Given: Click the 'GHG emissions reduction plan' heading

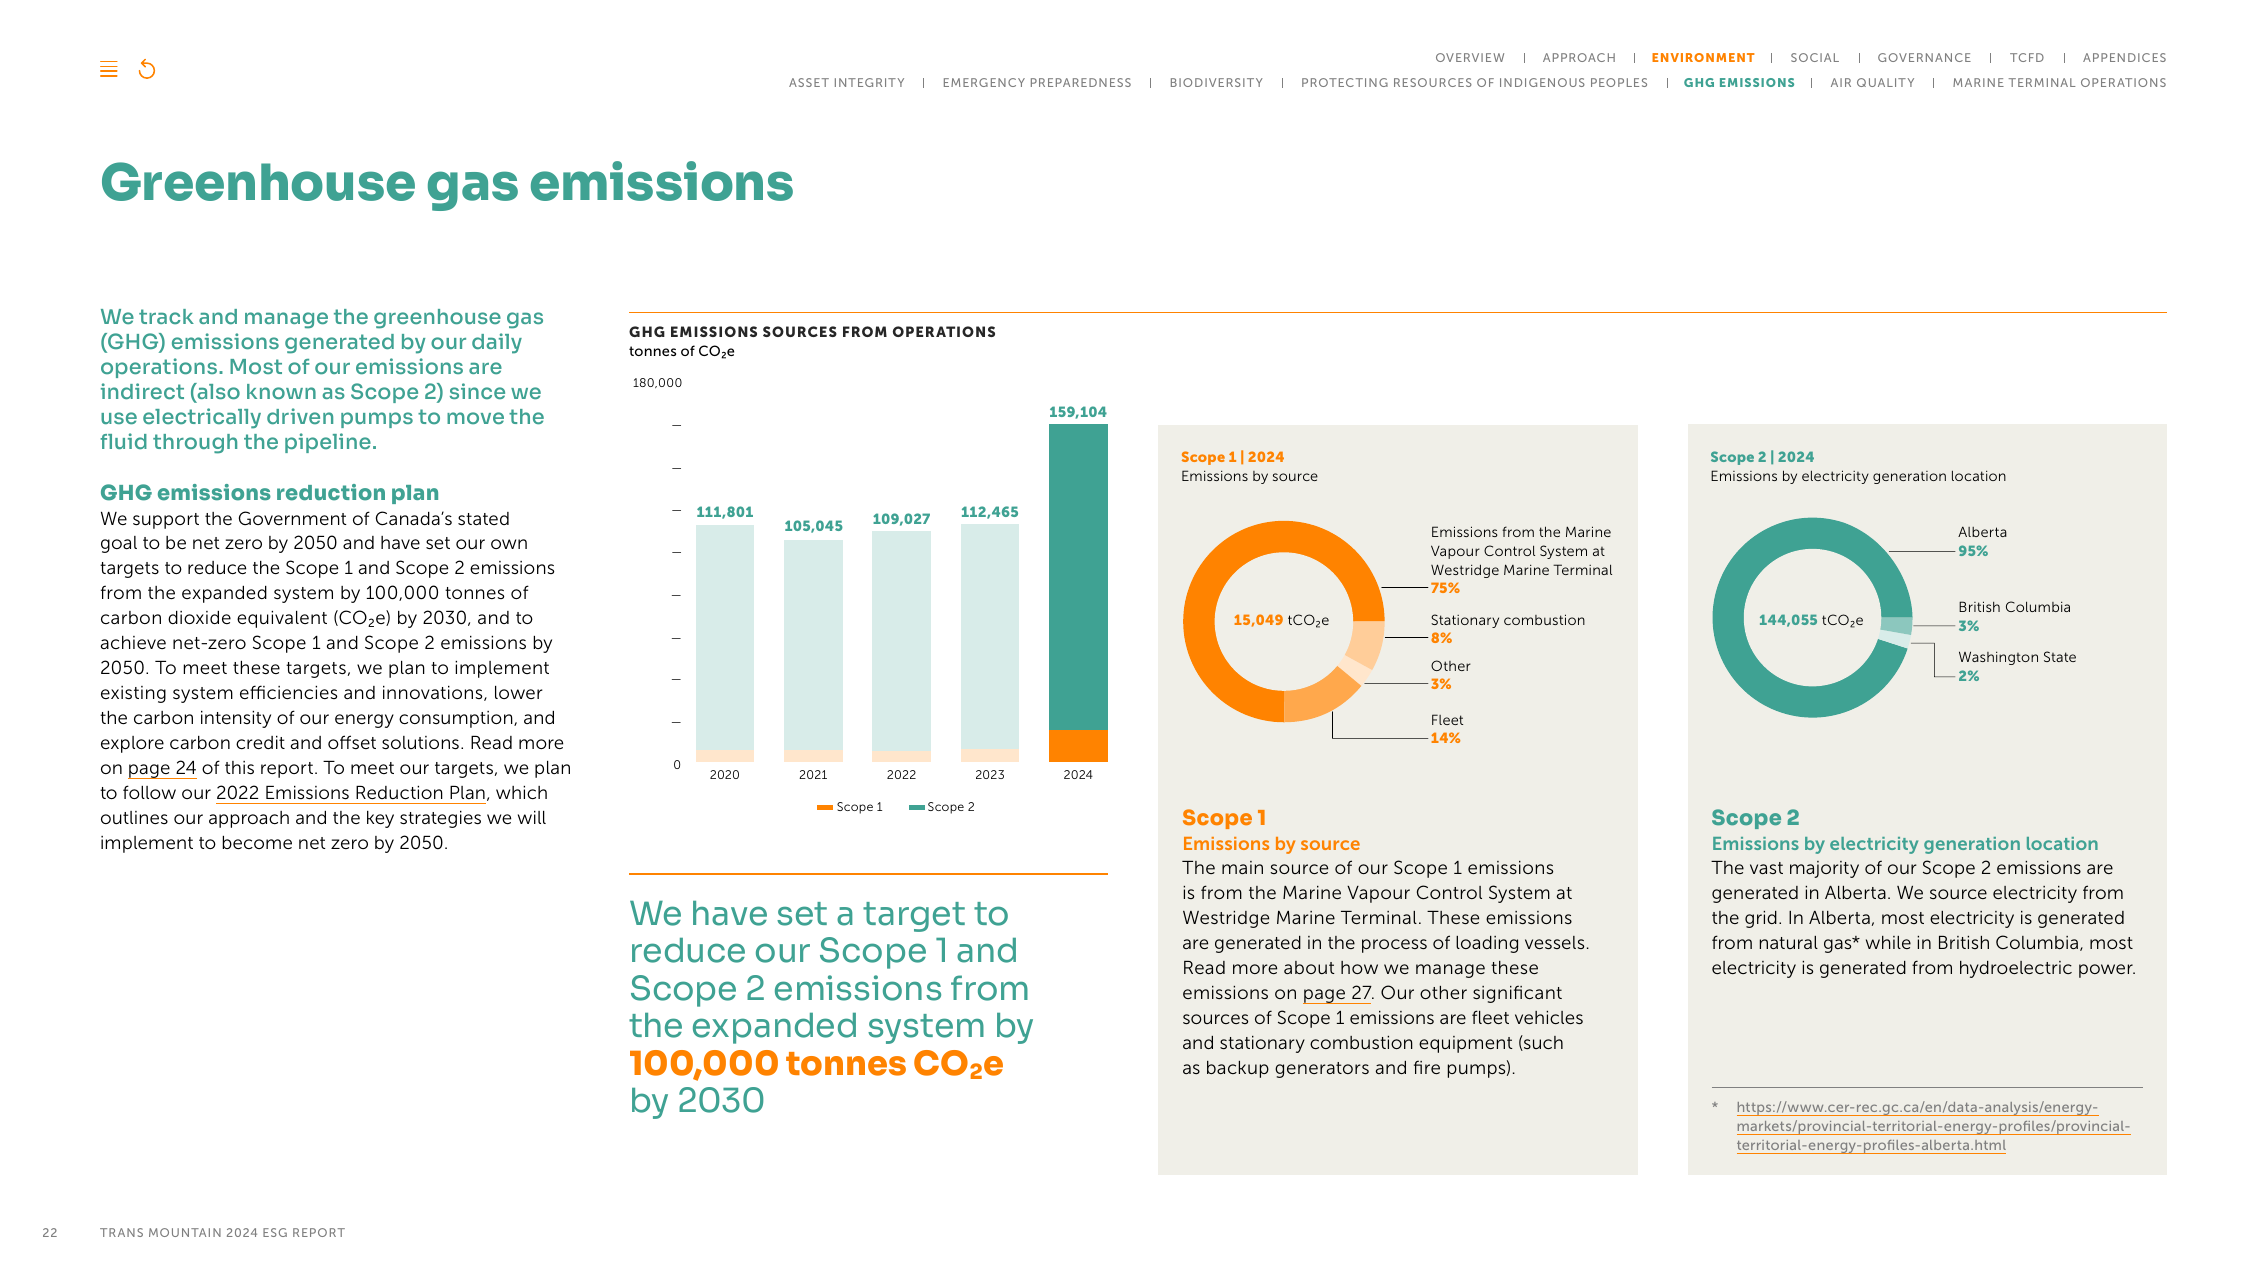Looking at the screenshot, I should coord(270,493).
